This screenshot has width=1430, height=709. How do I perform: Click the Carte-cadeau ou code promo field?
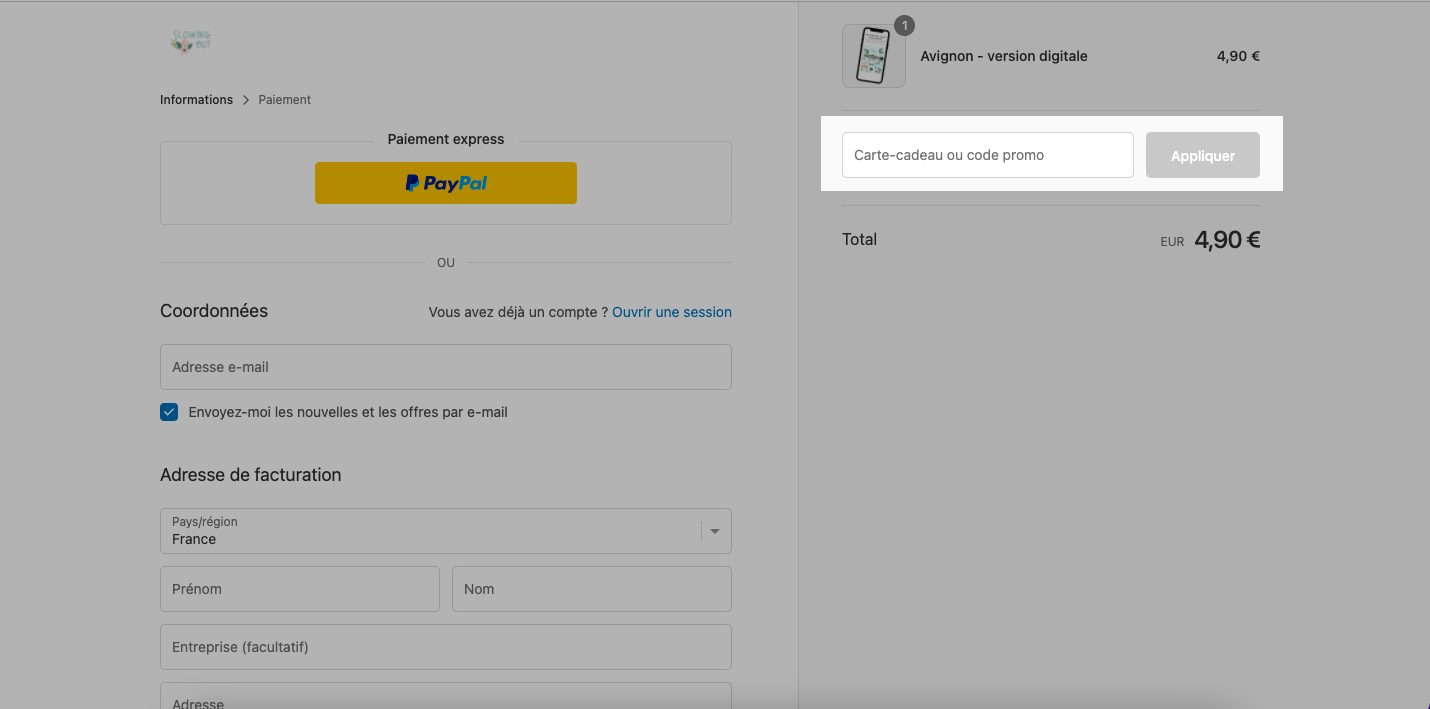[988, 155]
